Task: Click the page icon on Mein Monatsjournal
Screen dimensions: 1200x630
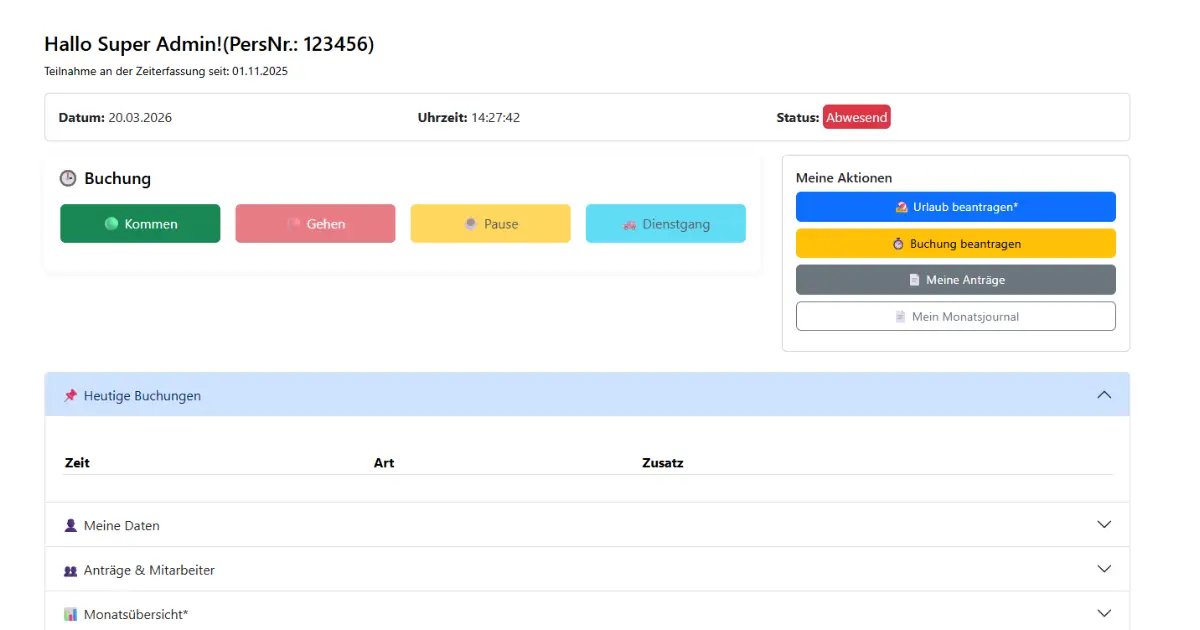Action: click(x=900, y=316)
